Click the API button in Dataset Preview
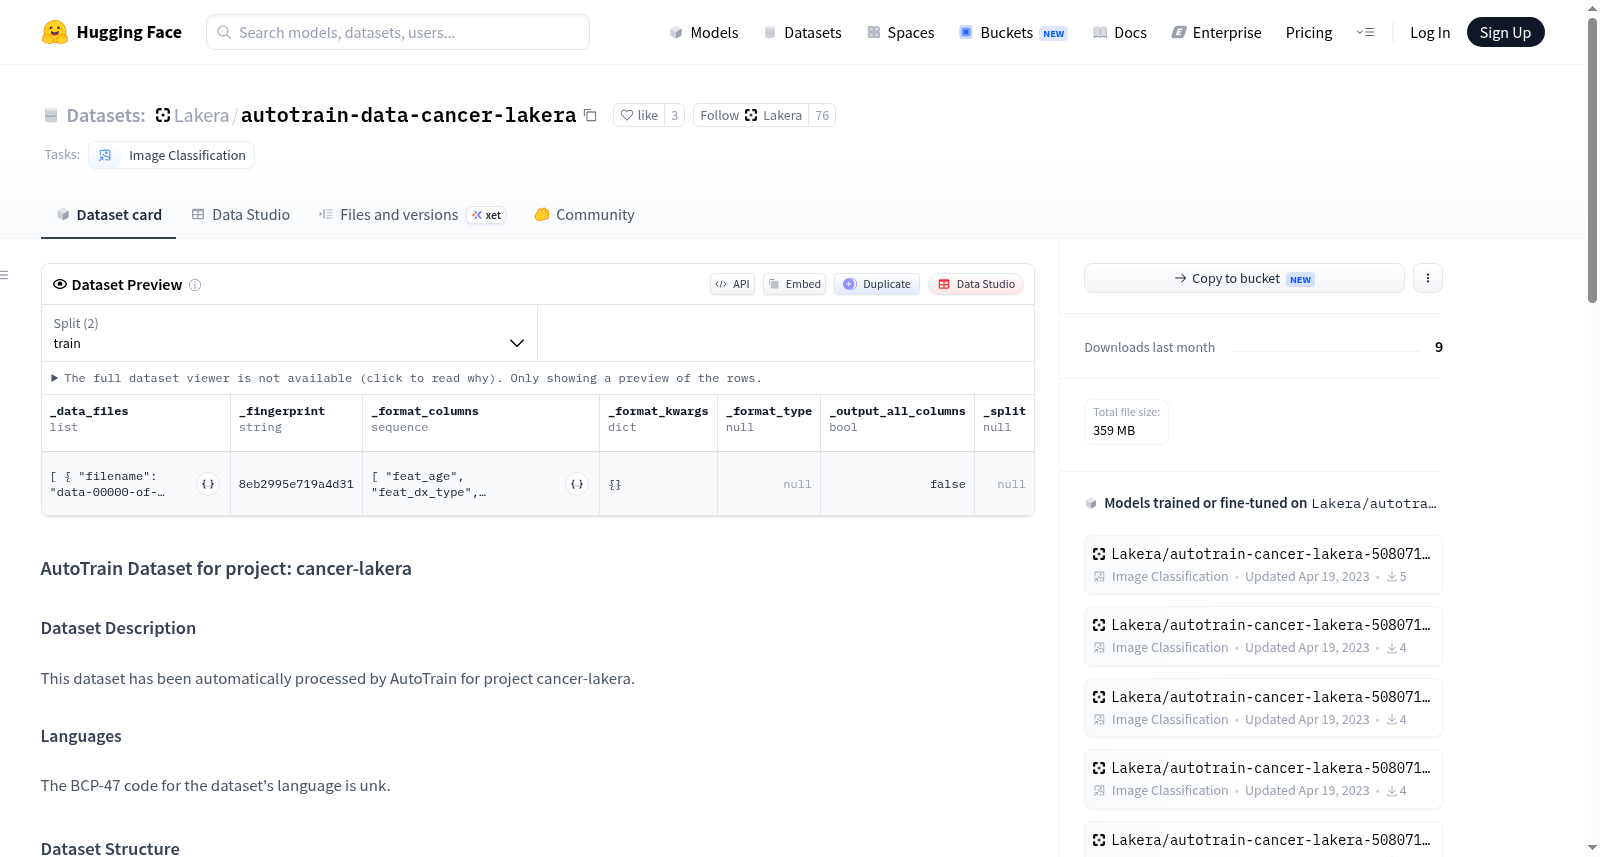Image resolution: width=1600 pixels, height=857 pixels. tap(732, 284)
